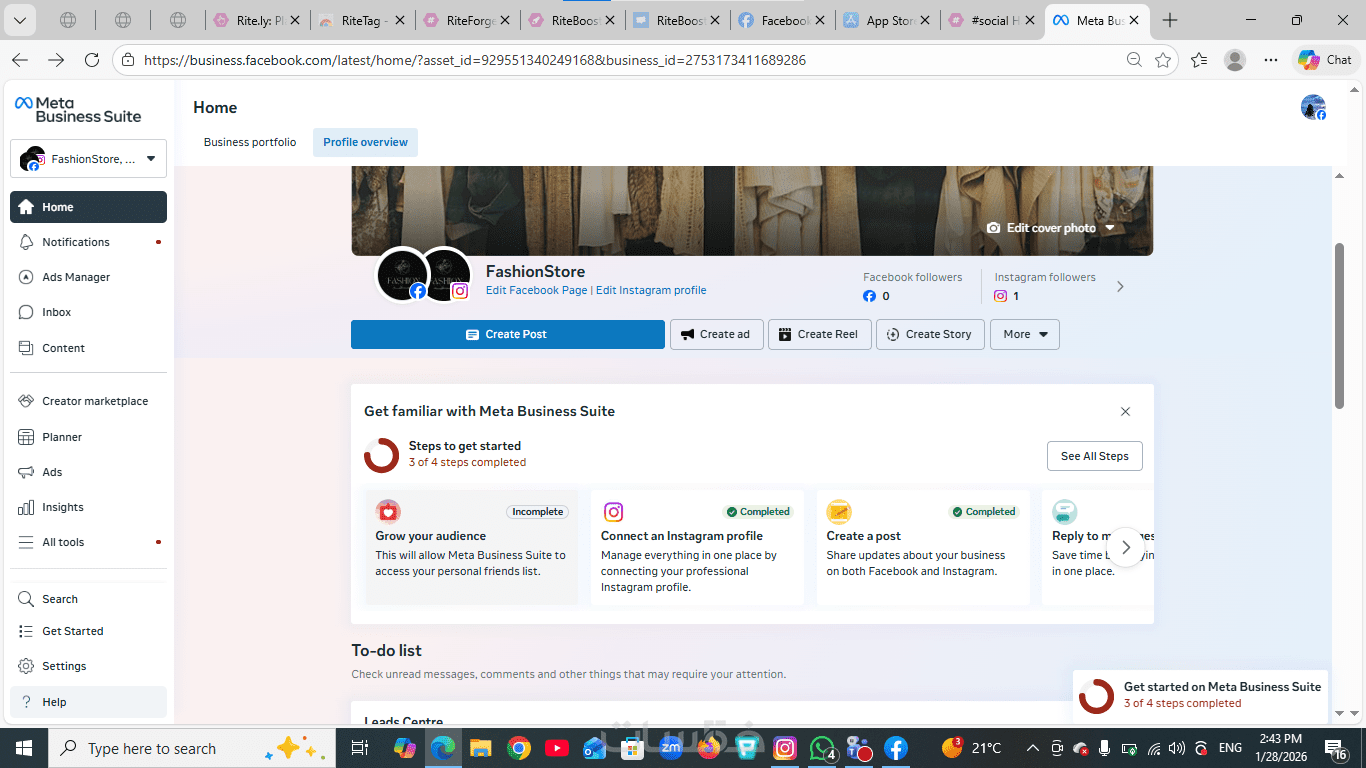
Task: Click the Get started on Meta Business Suite progress ring
Action: 1097,696
